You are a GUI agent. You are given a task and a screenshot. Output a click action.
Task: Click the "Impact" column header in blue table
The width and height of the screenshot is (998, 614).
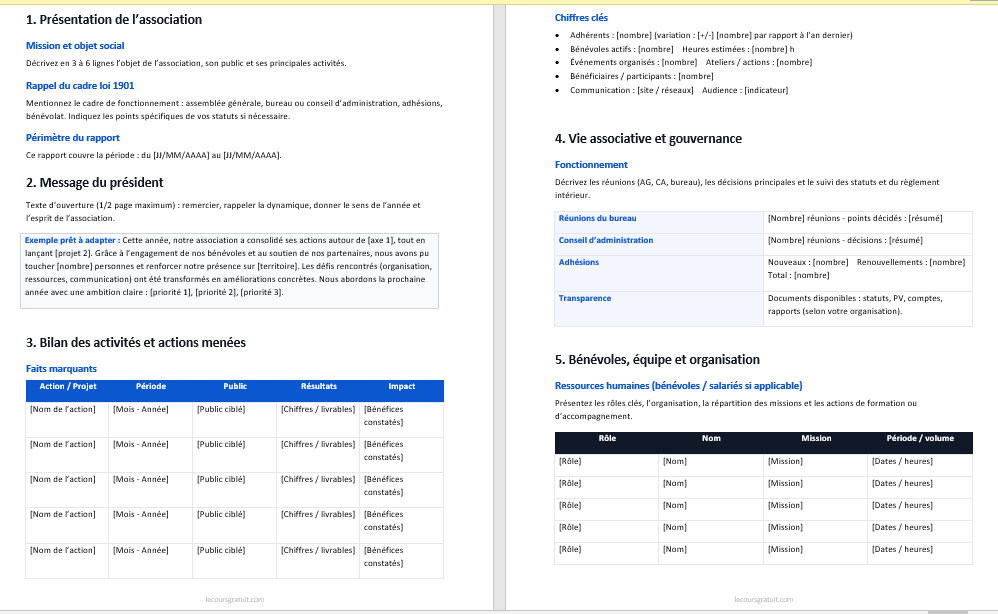402,386
